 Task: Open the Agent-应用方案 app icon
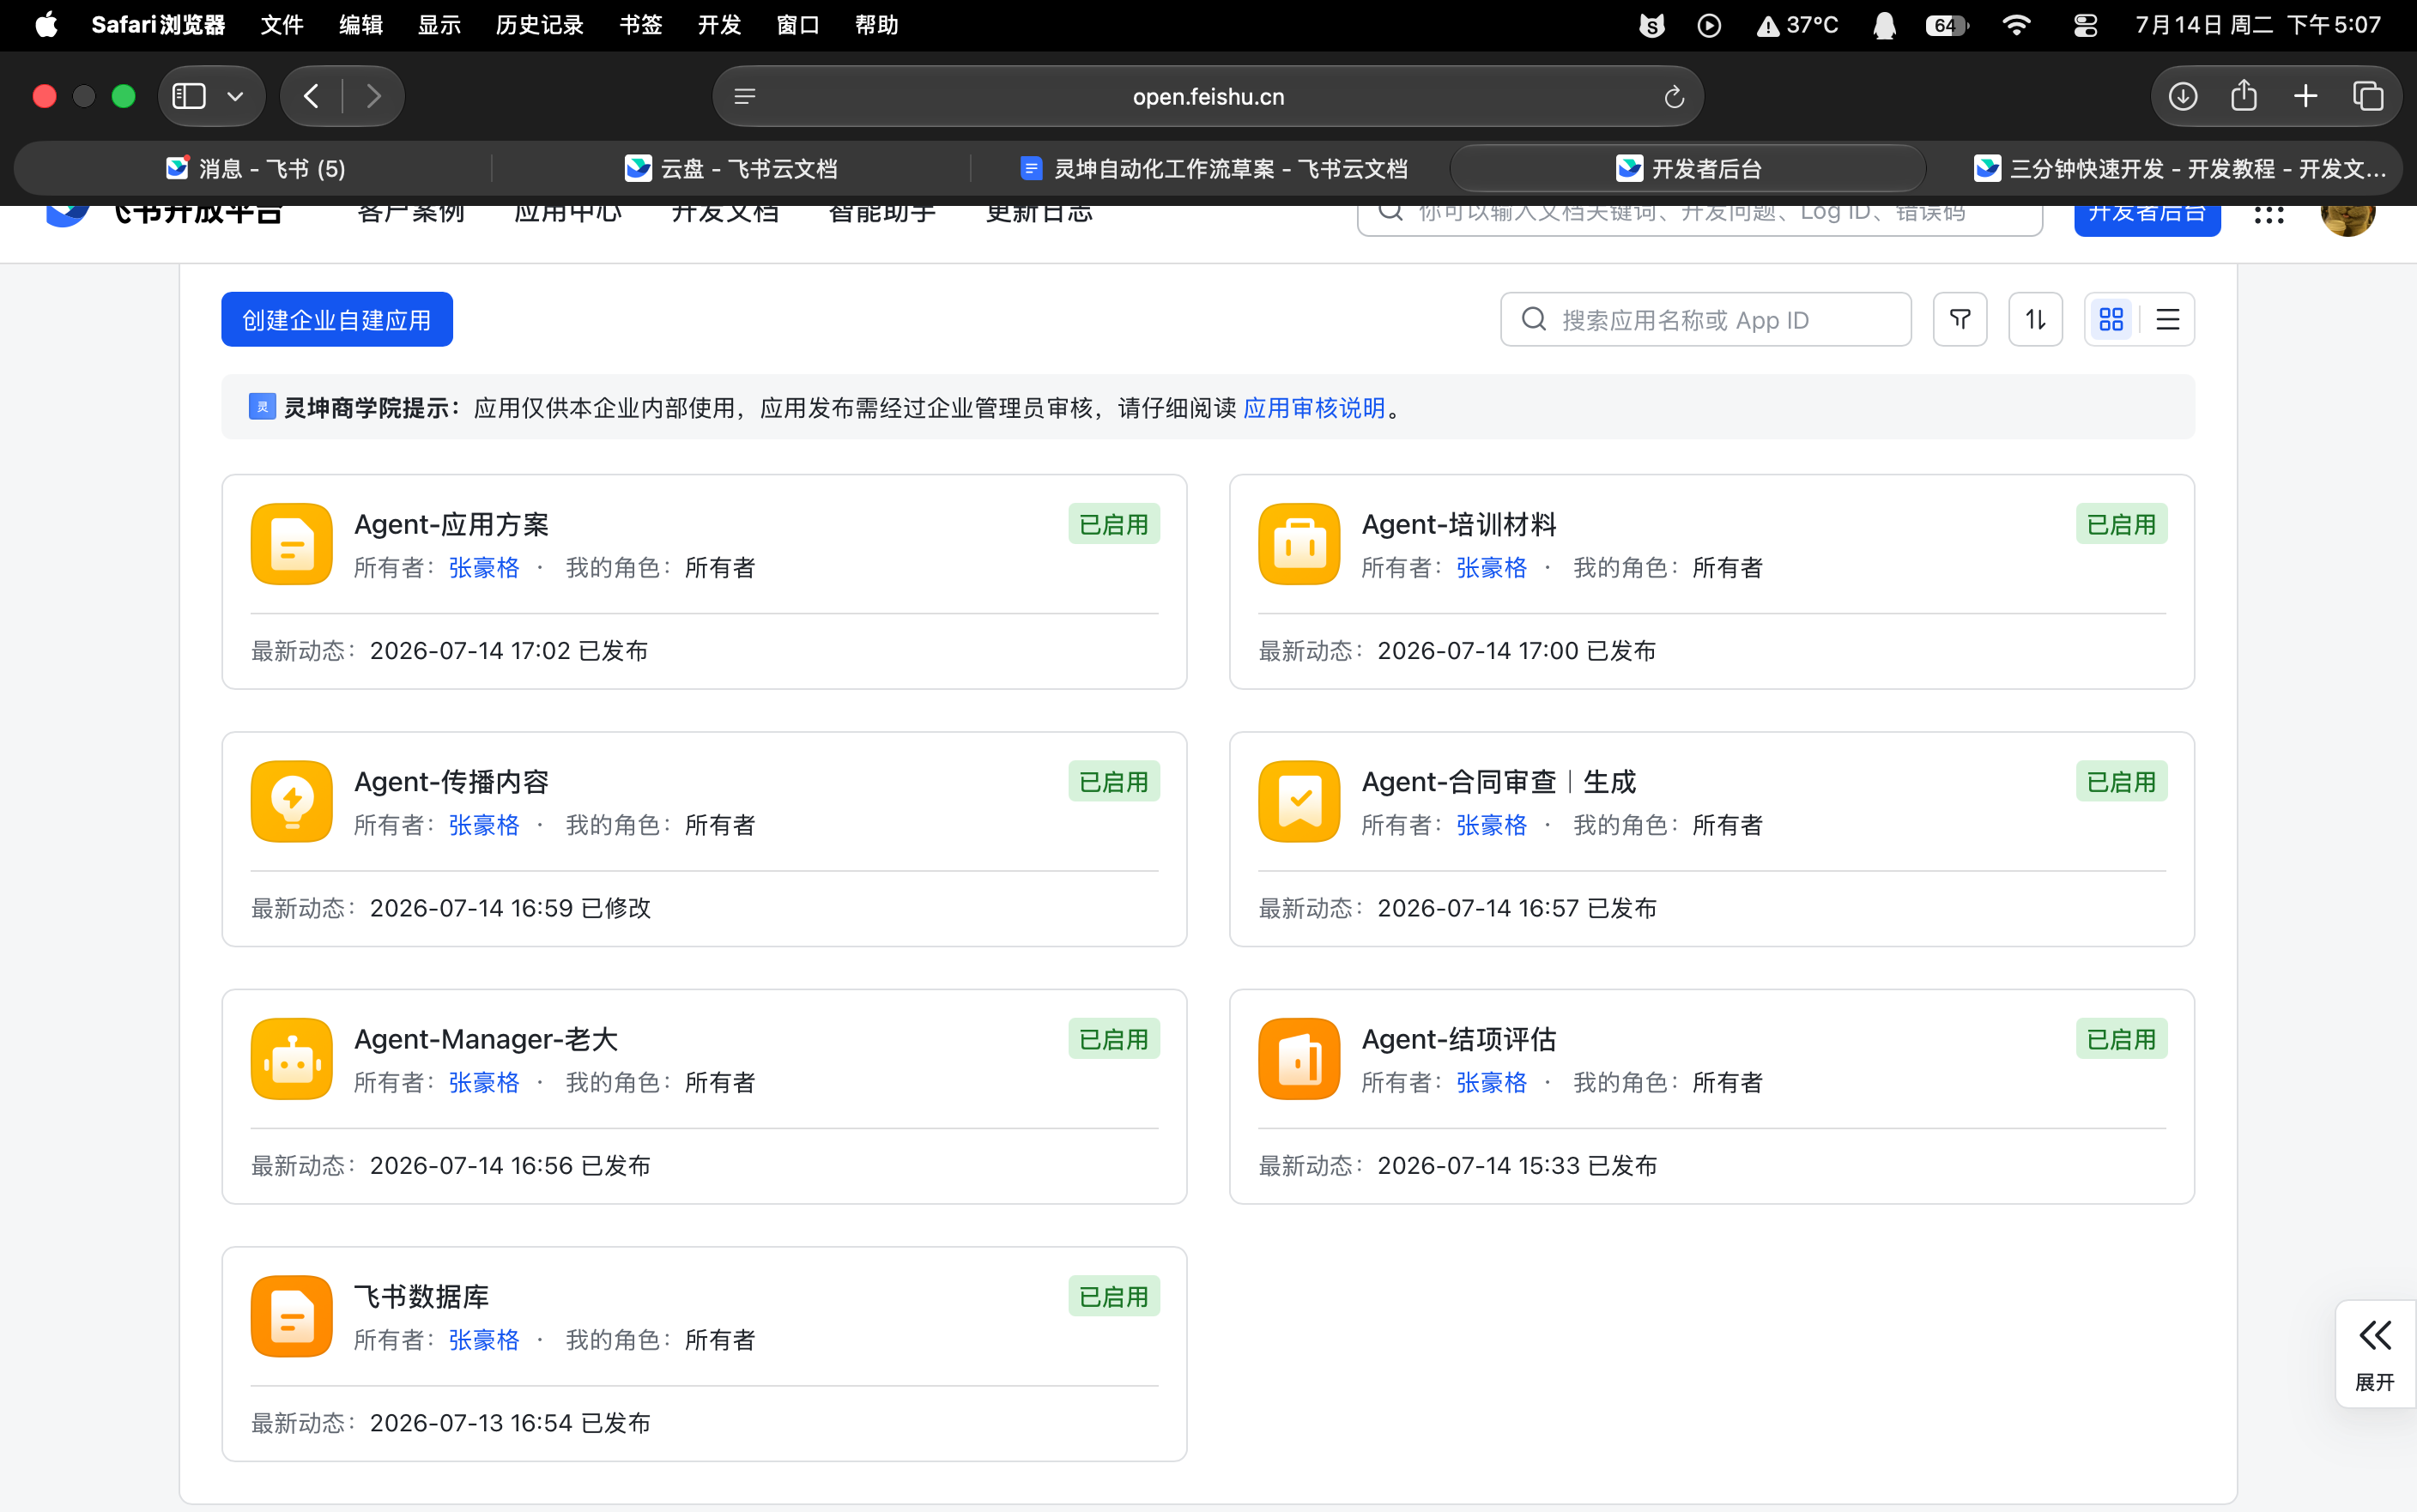pyautogui.click(x=291, y=544)
